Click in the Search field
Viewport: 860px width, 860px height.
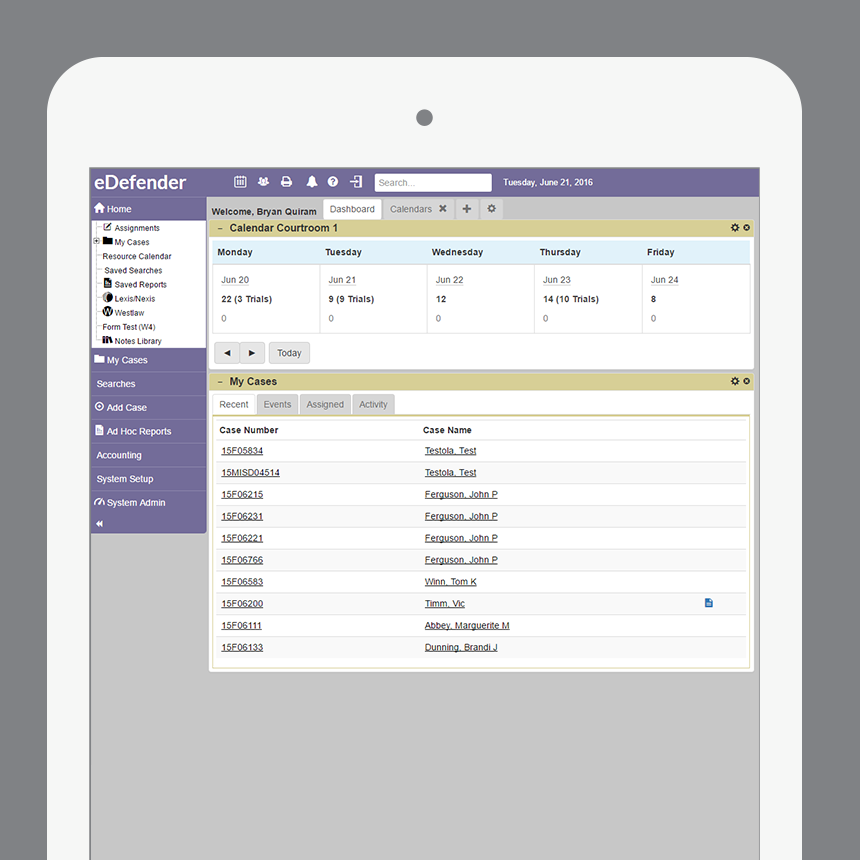point(433,183)
